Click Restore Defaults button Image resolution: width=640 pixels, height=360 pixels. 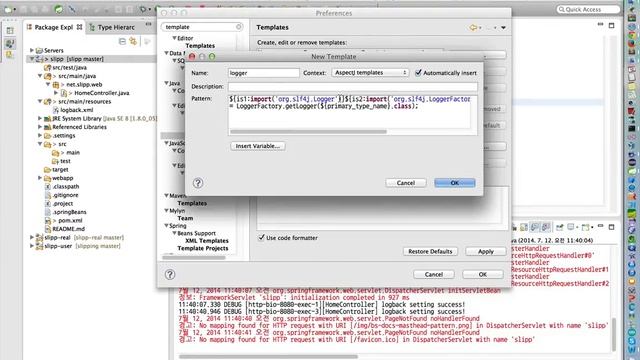pos(430,251)
